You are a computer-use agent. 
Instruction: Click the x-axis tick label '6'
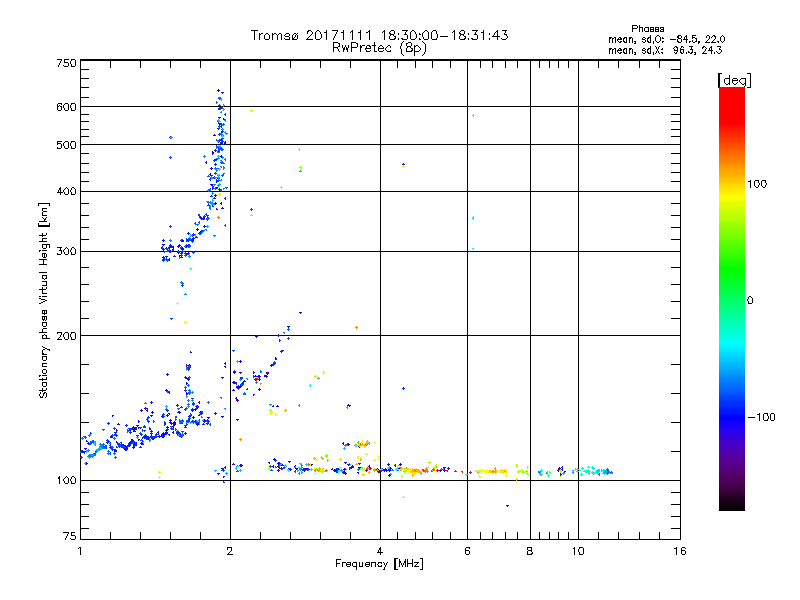point(467,551)
